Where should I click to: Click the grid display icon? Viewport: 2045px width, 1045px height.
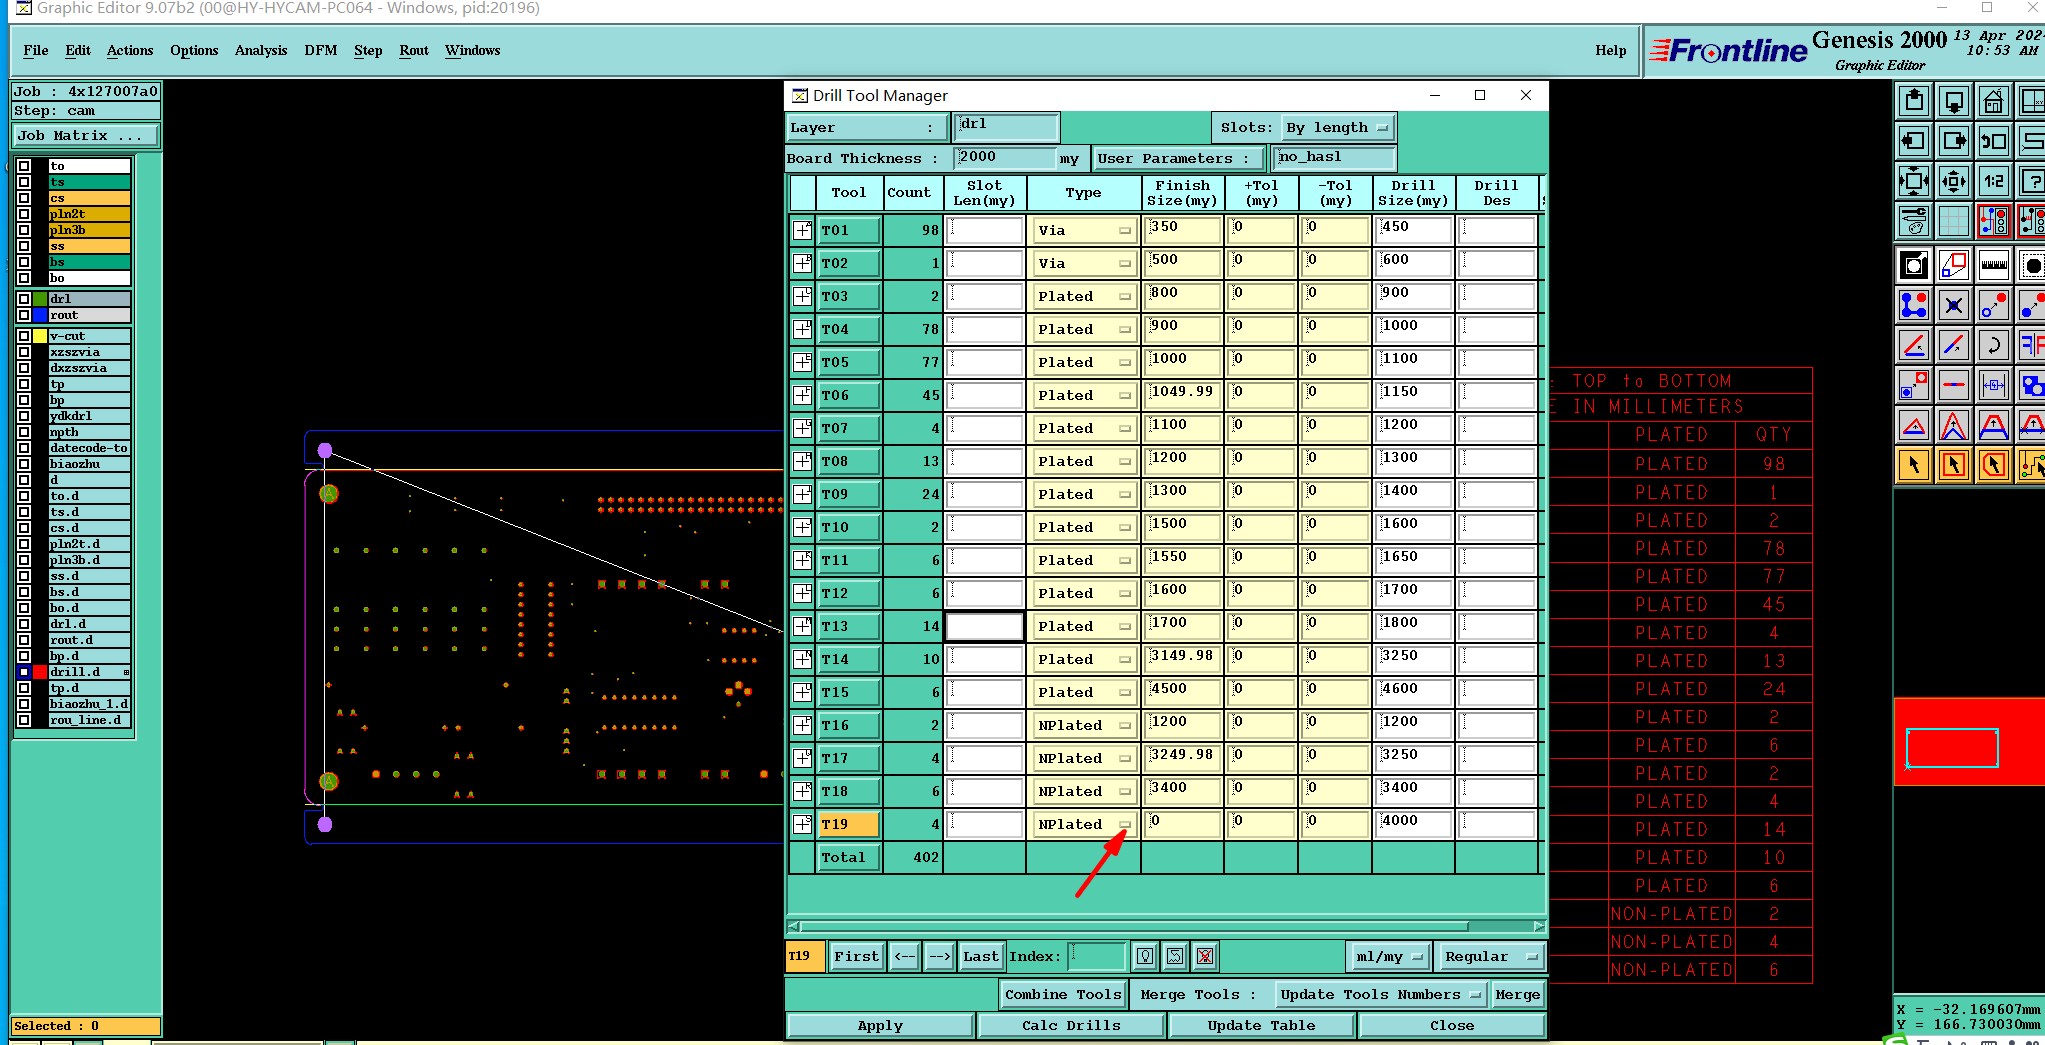[1953, 221]
